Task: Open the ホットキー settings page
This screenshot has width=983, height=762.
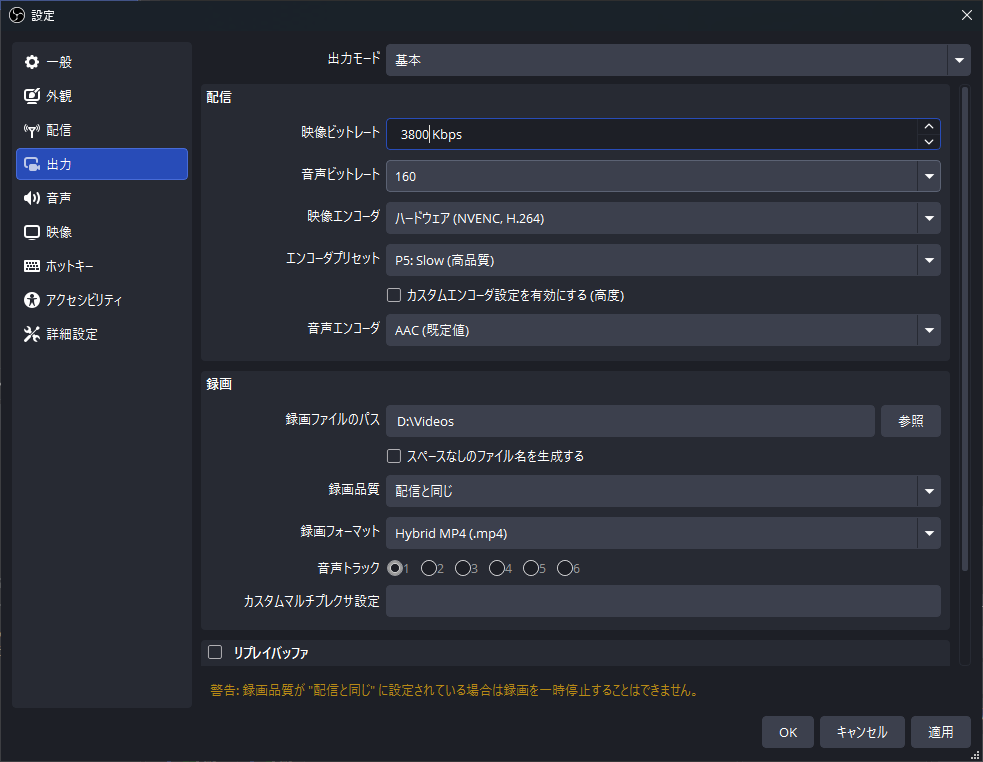Action: (102, 266)
